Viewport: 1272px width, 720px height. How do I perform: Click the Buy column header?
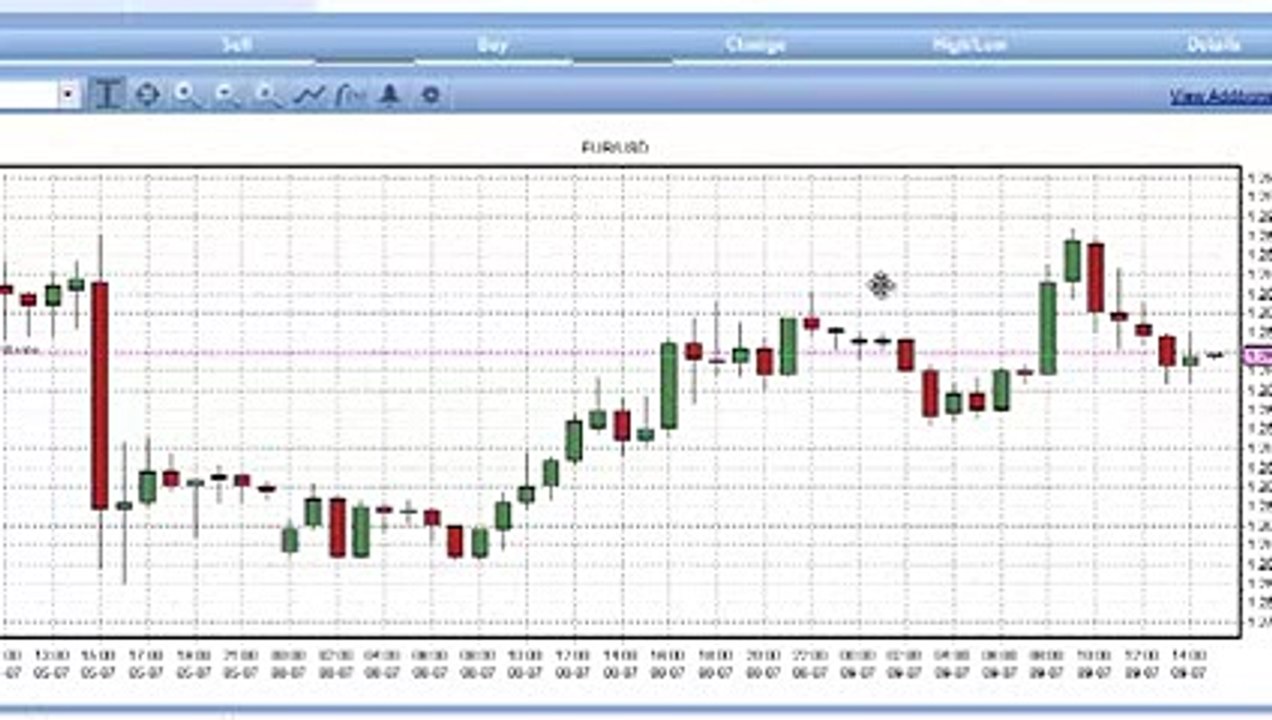tap(492, 44)
